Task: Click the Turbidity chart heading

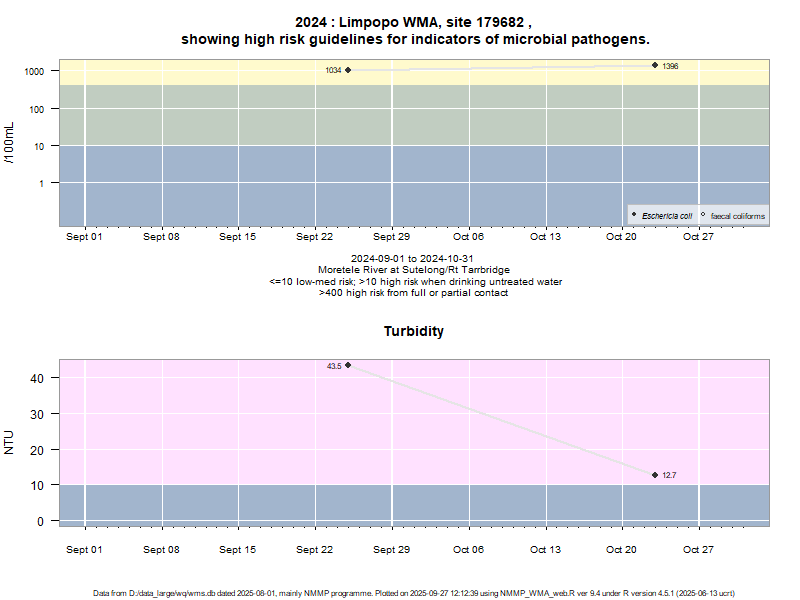Action: pyautogui.click(x=414, y=331)
